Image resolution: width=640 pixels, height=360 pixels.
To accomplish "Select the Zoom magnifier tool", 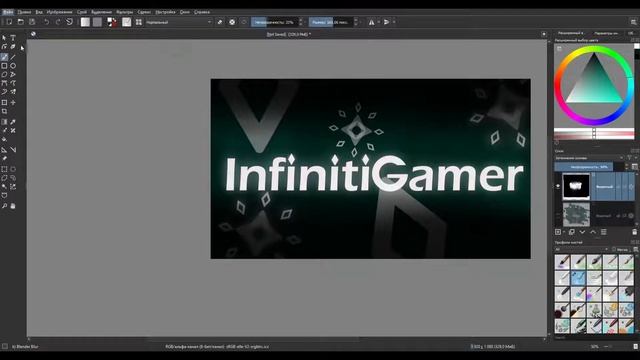I will pyautogui.click(x=4, y=206).
